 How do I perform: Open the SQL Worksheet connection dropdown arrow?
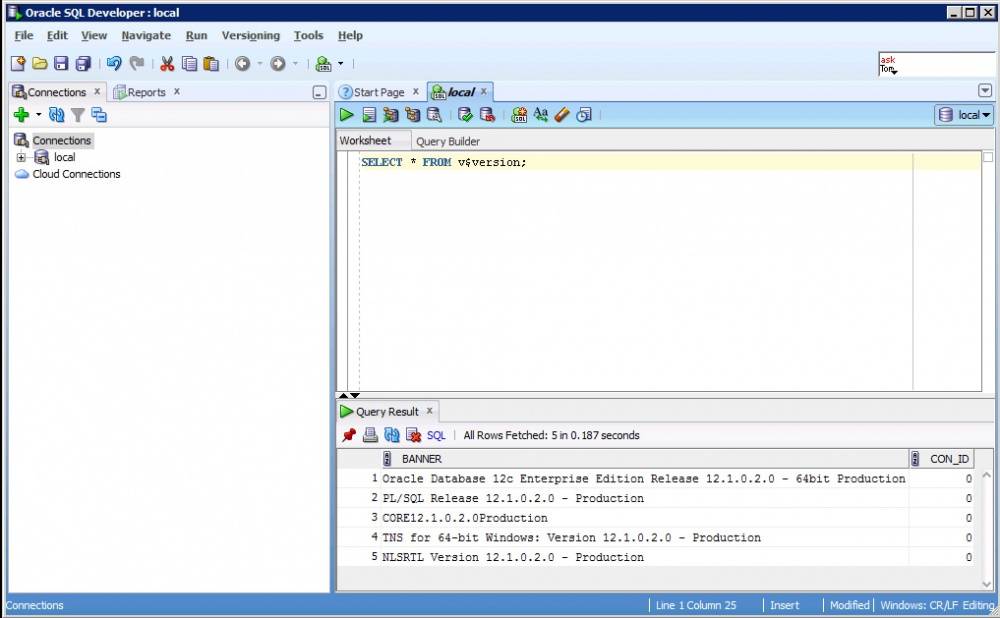coord(341,63)
